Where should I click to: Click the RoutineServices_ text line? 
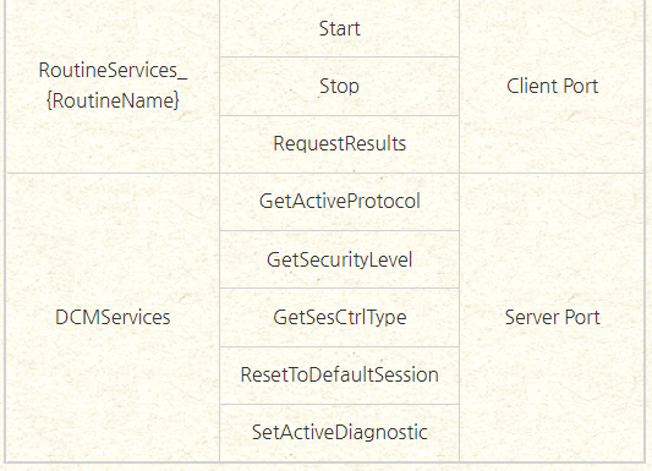pos(113,71)
